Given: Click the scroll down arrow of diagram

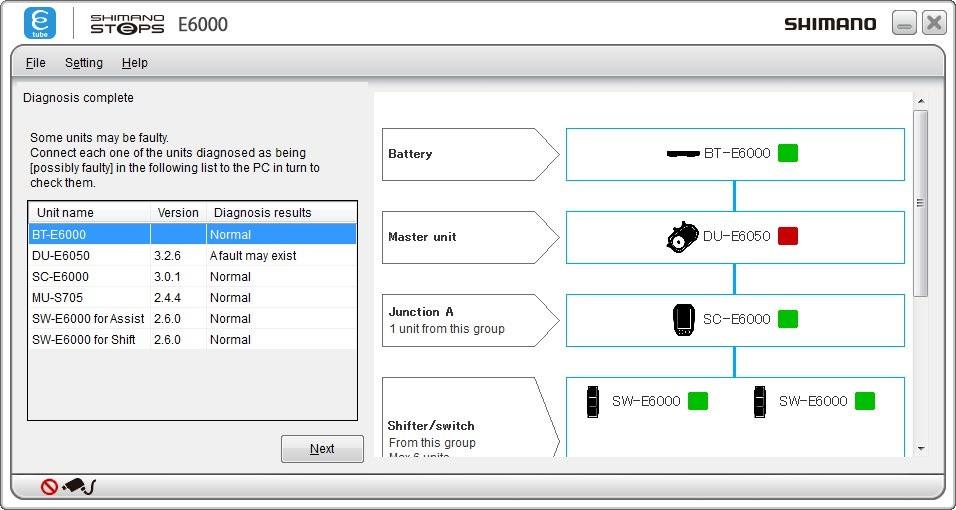Looking at the screenshot, I should pyautogui.click(x=921, y=449).
